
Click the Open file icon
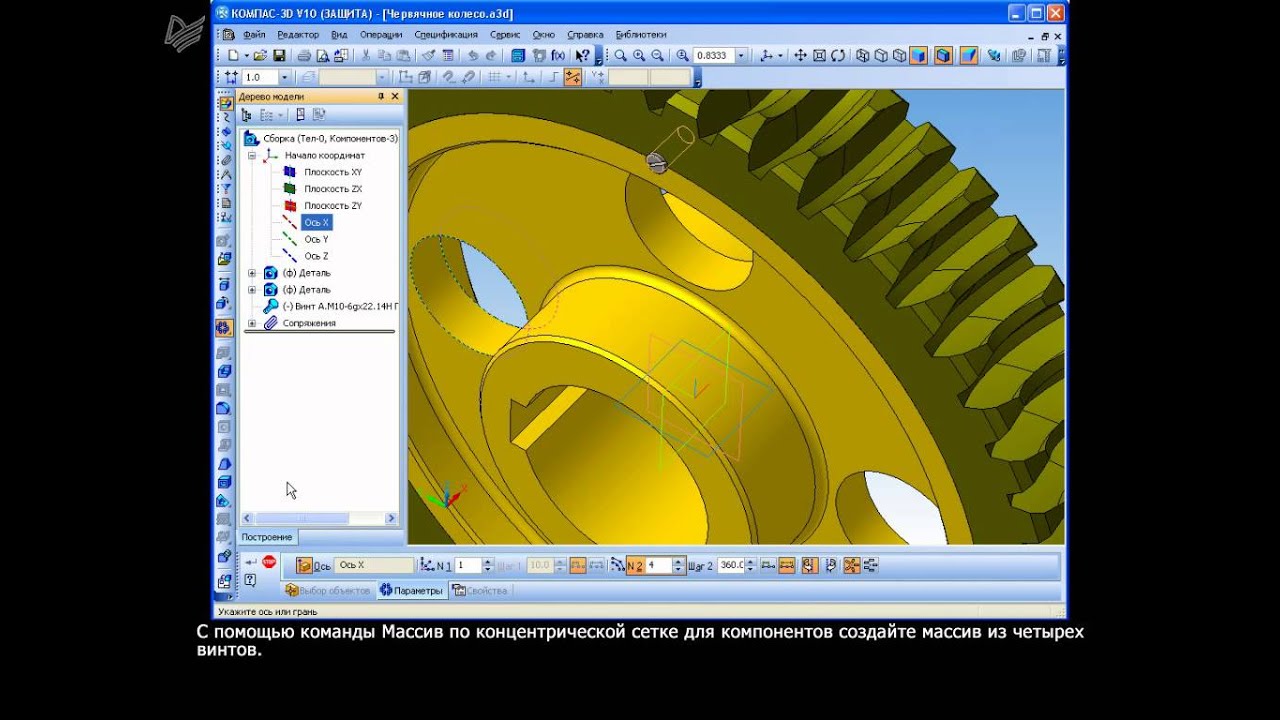260,56
